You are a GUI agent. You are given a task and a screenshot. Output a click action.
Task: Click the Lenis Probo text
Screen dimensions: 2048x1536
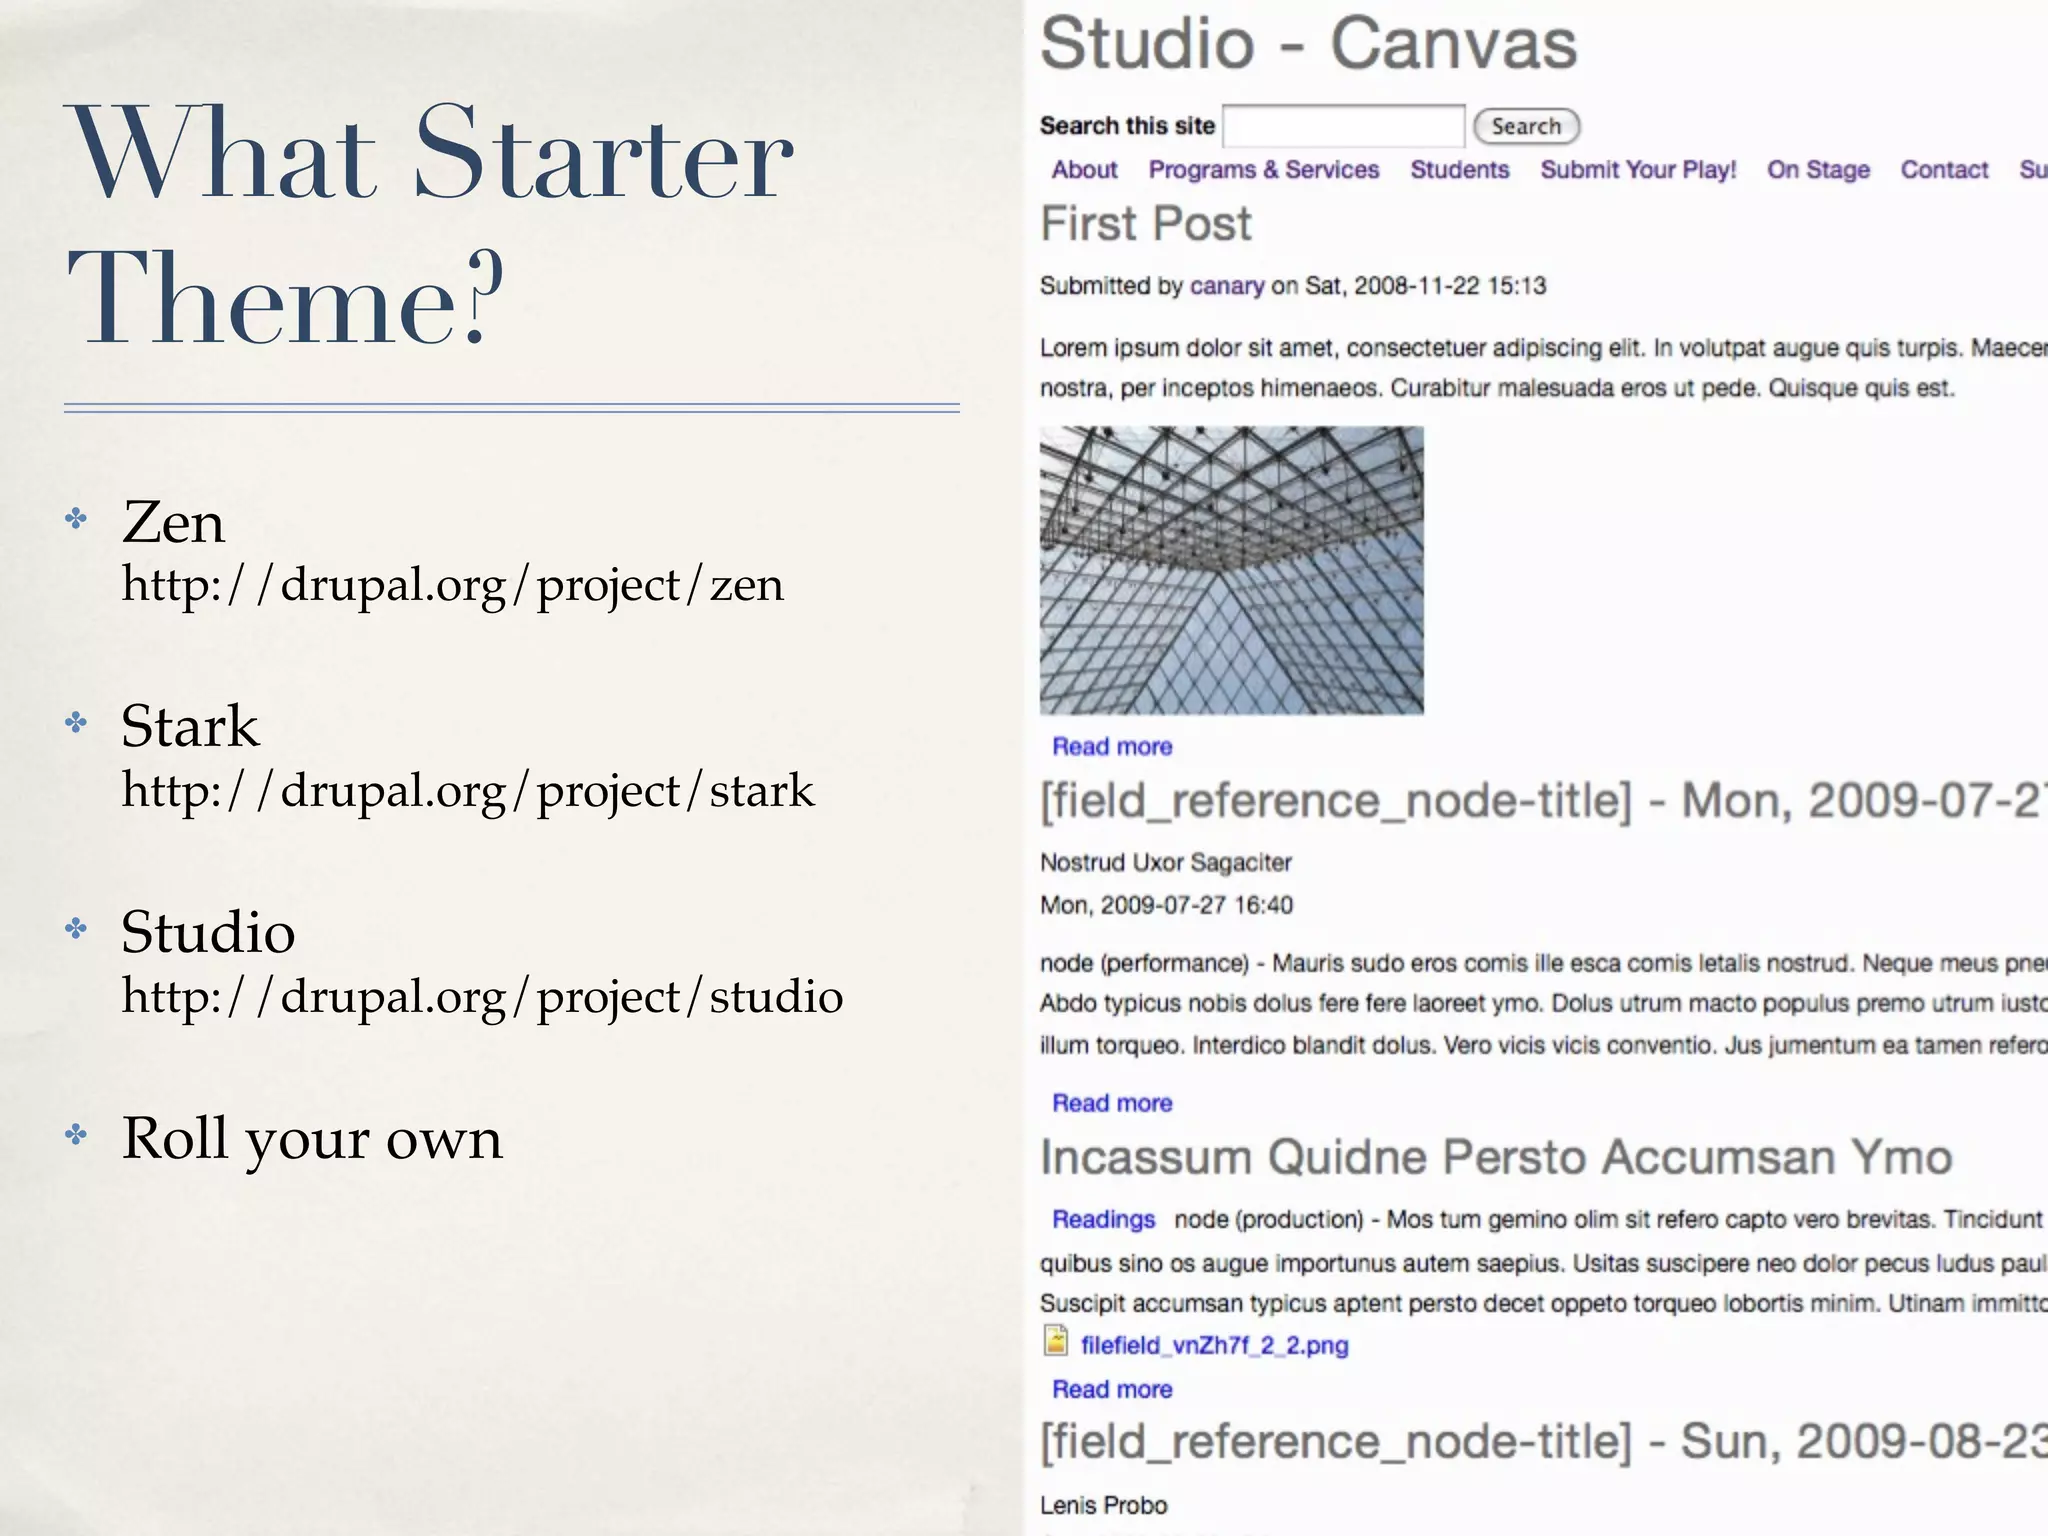[x=1104, y=1505]
